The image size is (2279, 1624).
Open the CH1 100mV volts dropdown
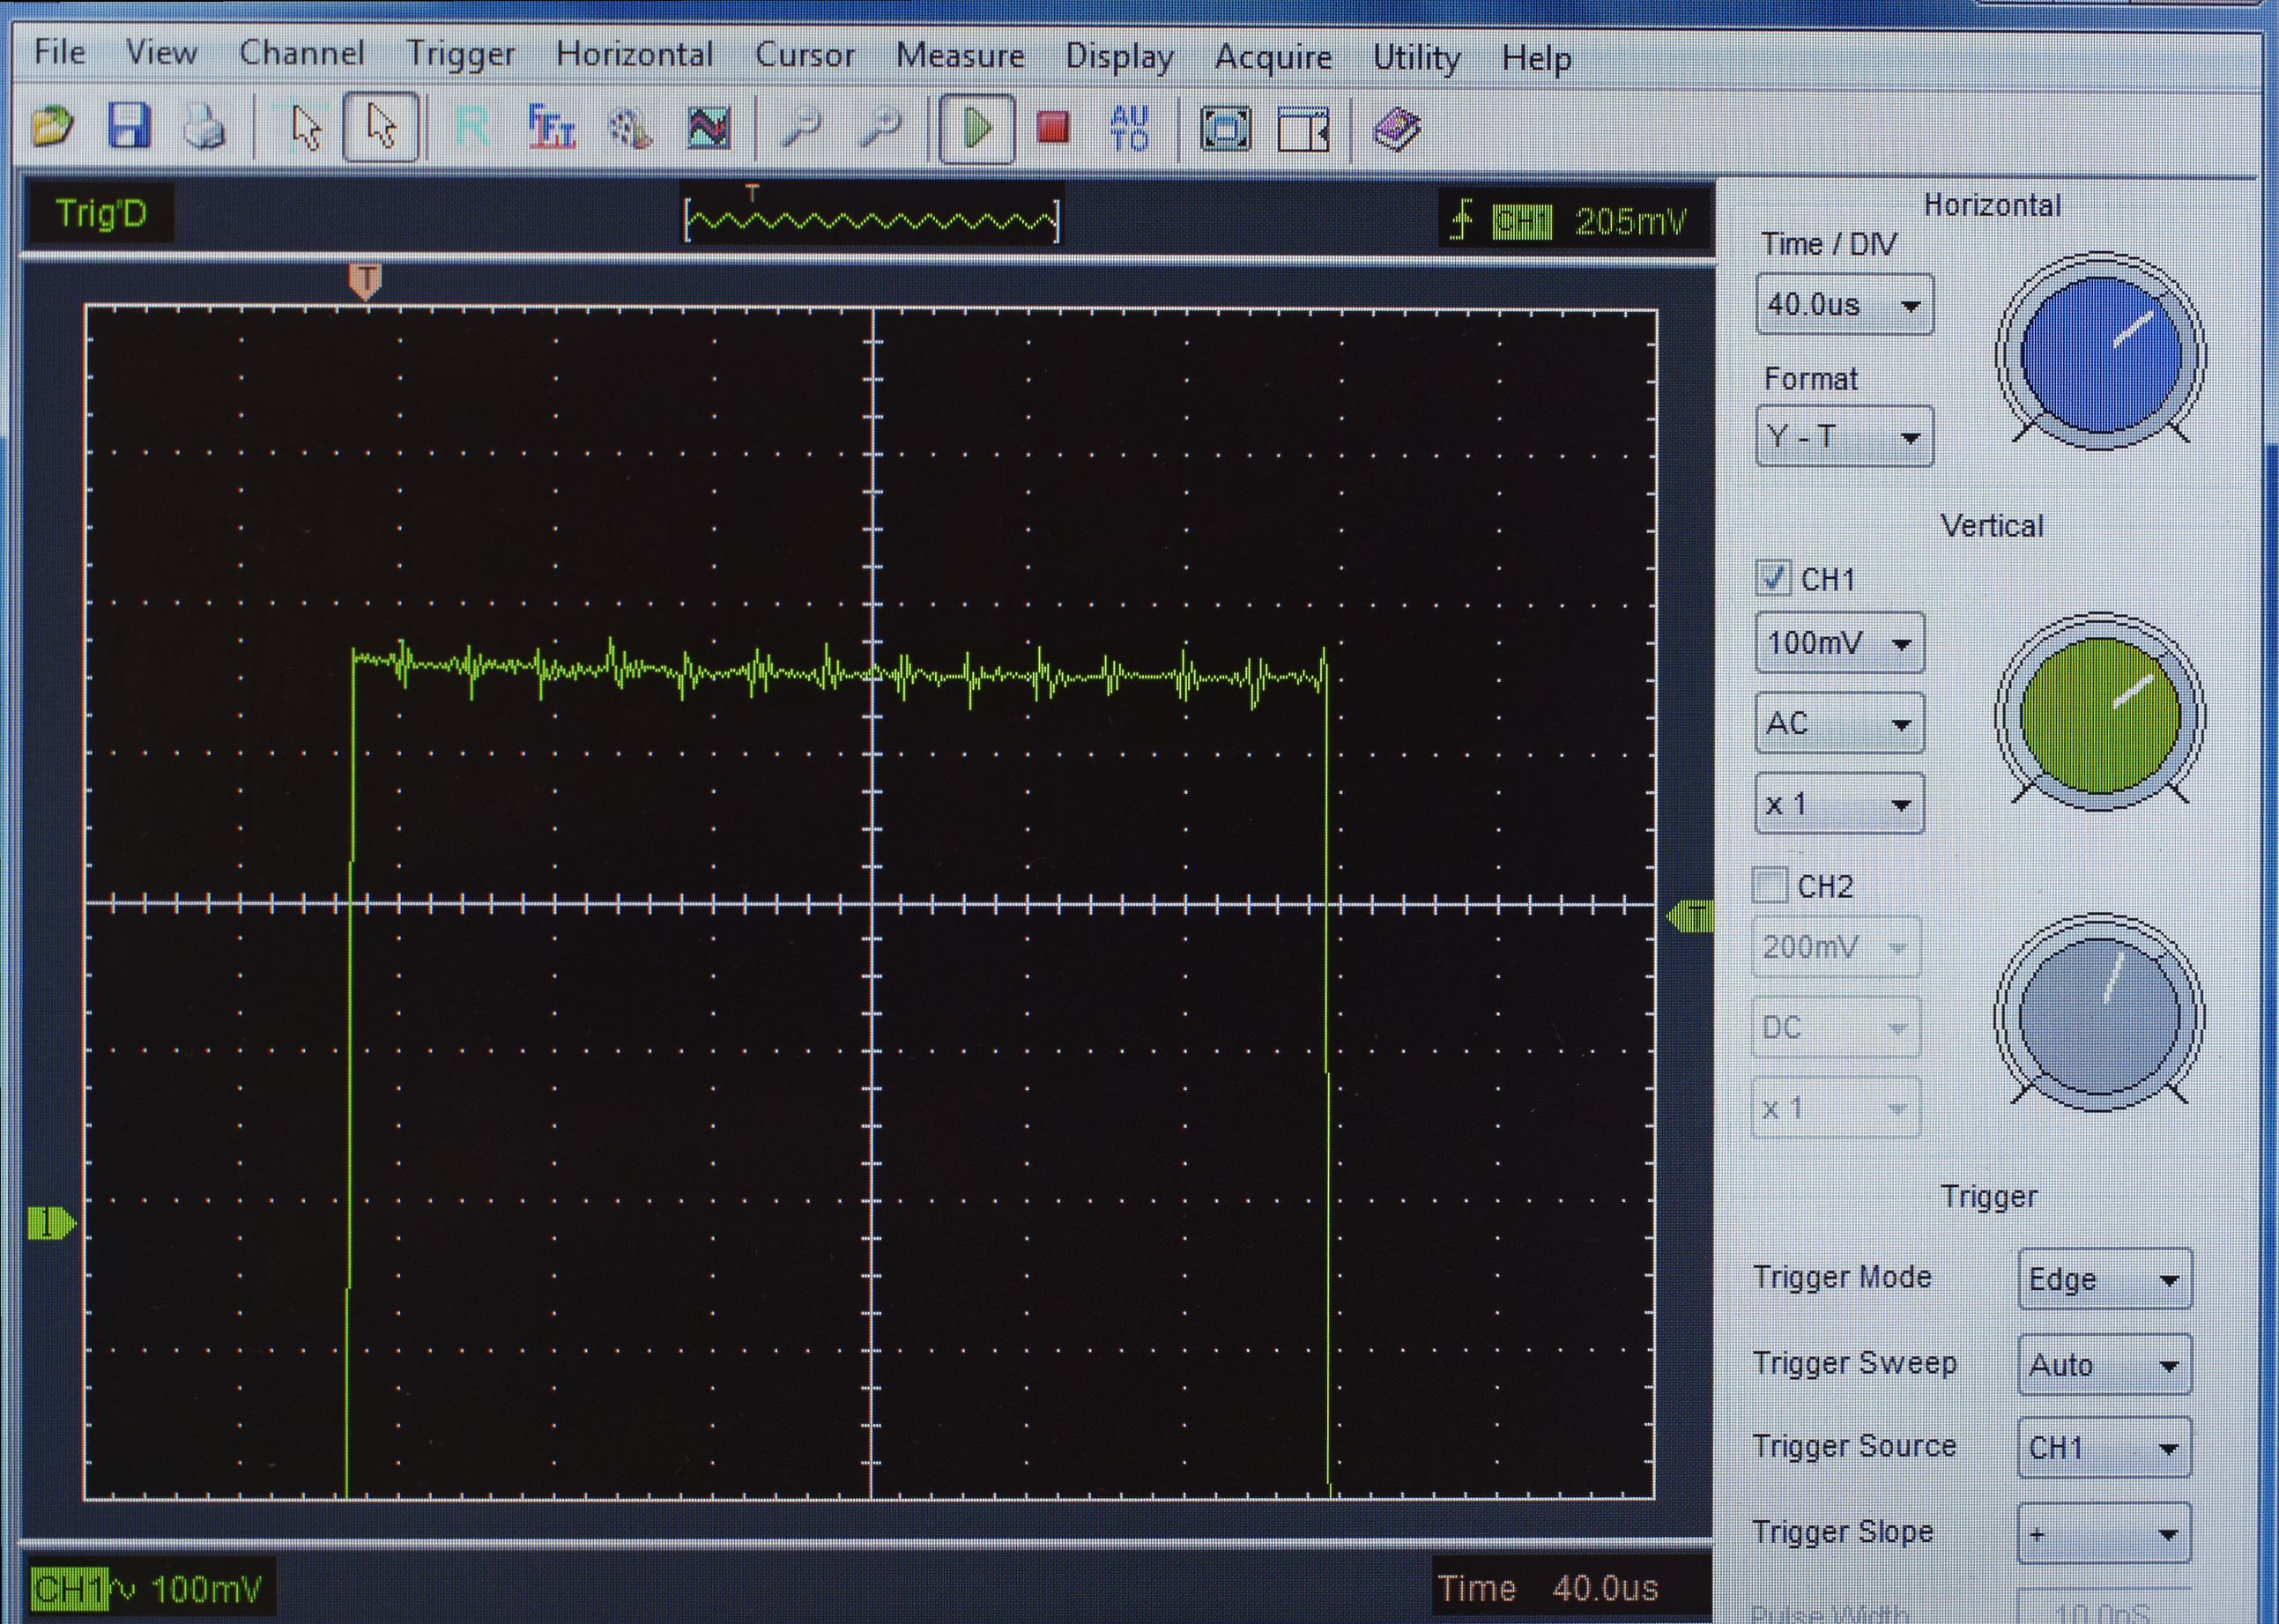point(1840,642)
